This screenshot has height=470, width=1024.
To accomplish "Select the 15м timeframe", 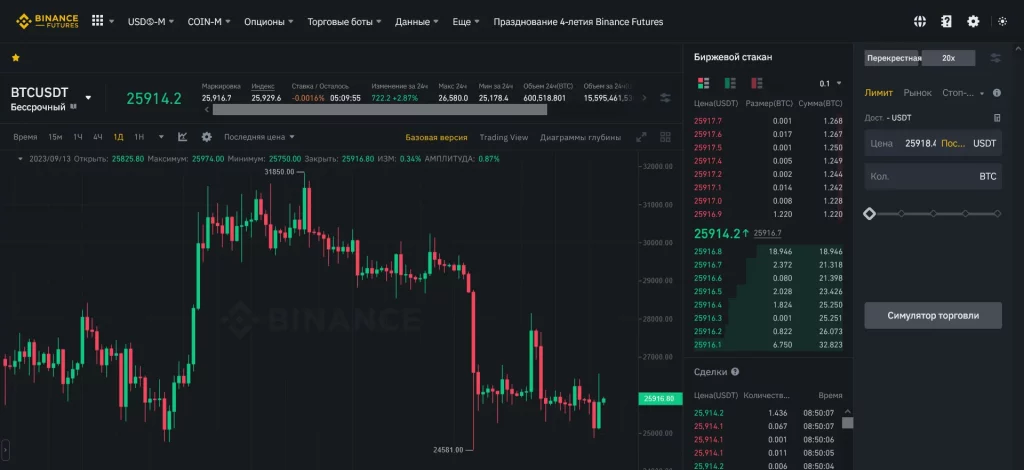I will tap(55, 137).
